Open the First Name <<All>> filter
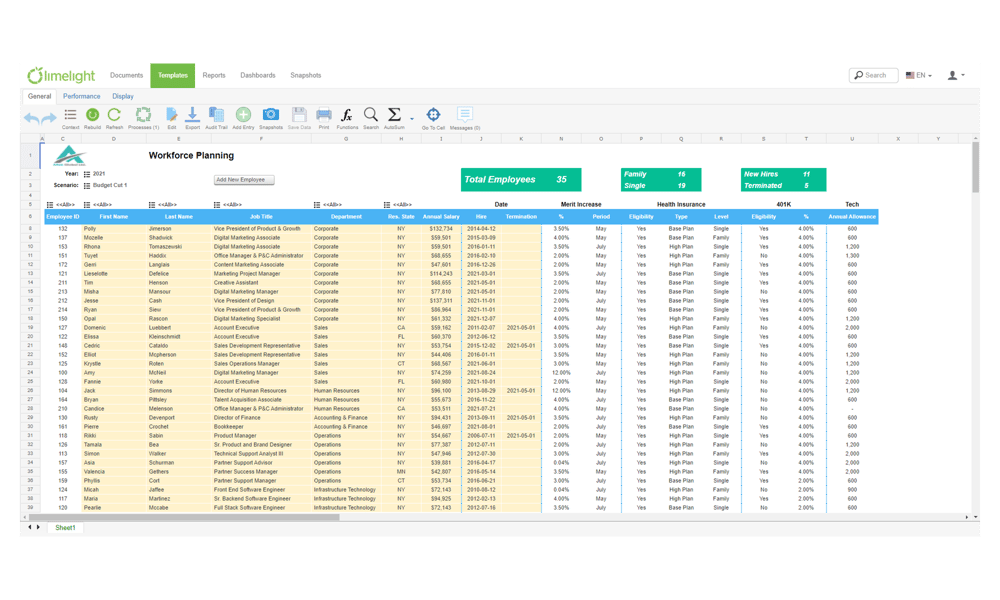 click(x=98, y=205)
